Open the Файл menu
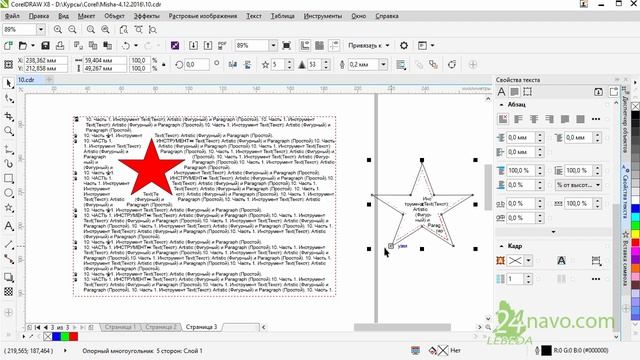This screenshot has height=360, width=640. pos(12,16)
